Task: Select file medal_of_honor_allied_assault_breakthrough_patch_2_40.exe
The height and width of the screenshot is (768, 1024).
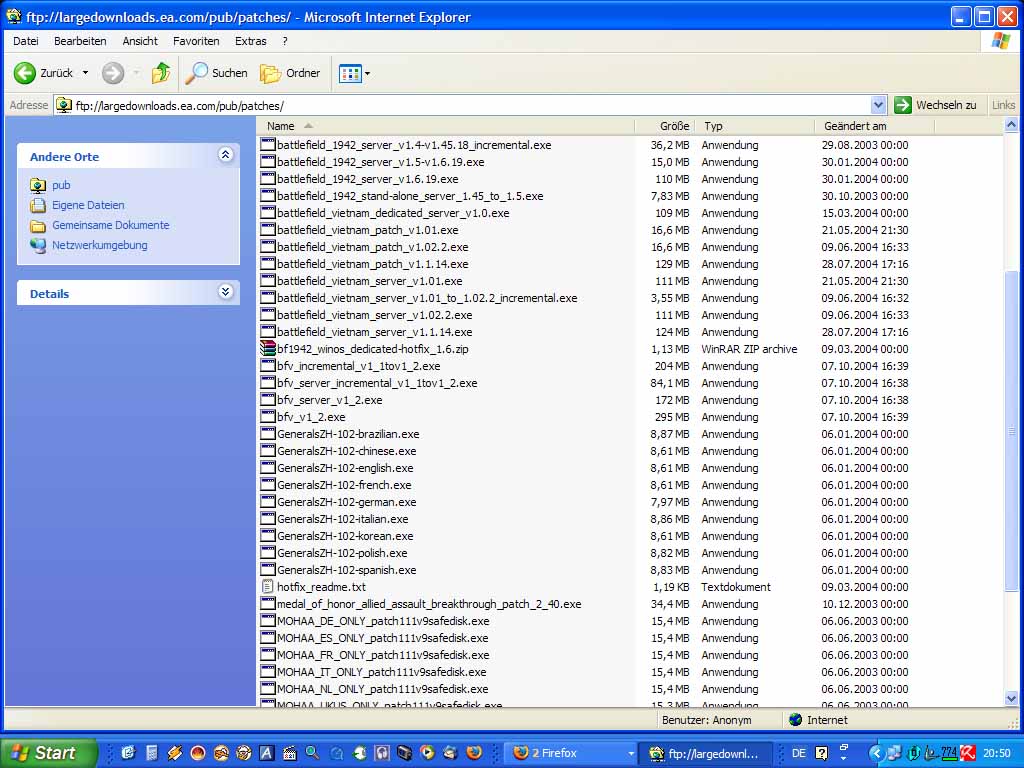Action: pos(428,604)
